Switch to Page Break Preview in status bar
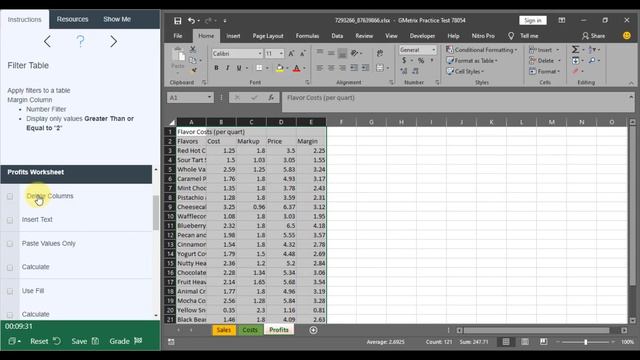 pyautogui.click(x=543, y=342)
